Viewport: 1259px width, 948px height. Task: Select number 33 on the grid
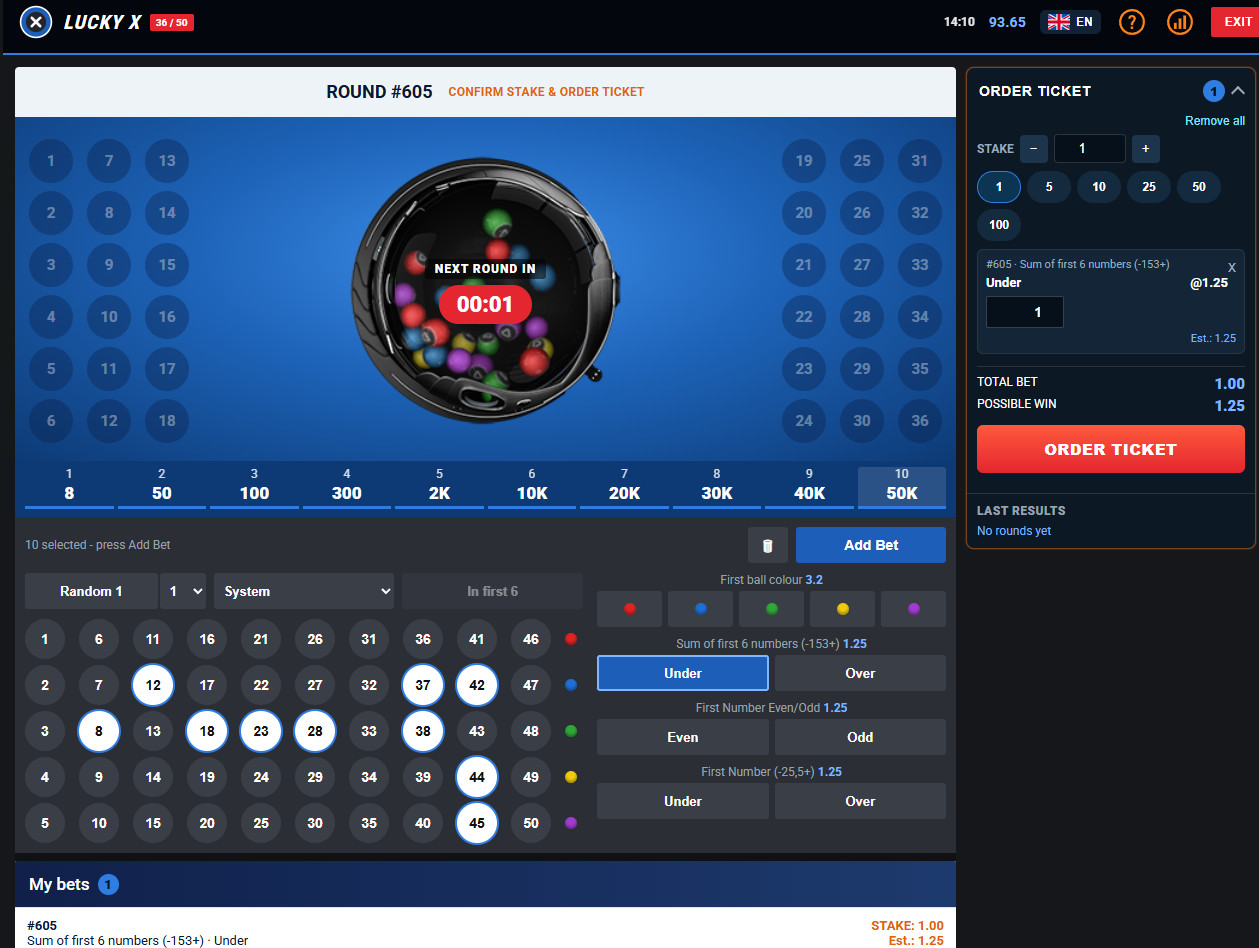pos(369,731)
